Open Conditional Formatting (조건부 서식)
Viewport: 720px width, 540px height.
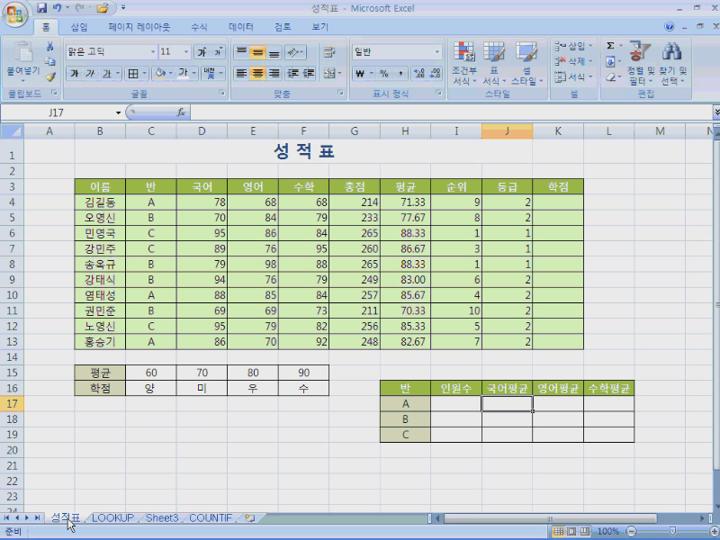point(464,63)
